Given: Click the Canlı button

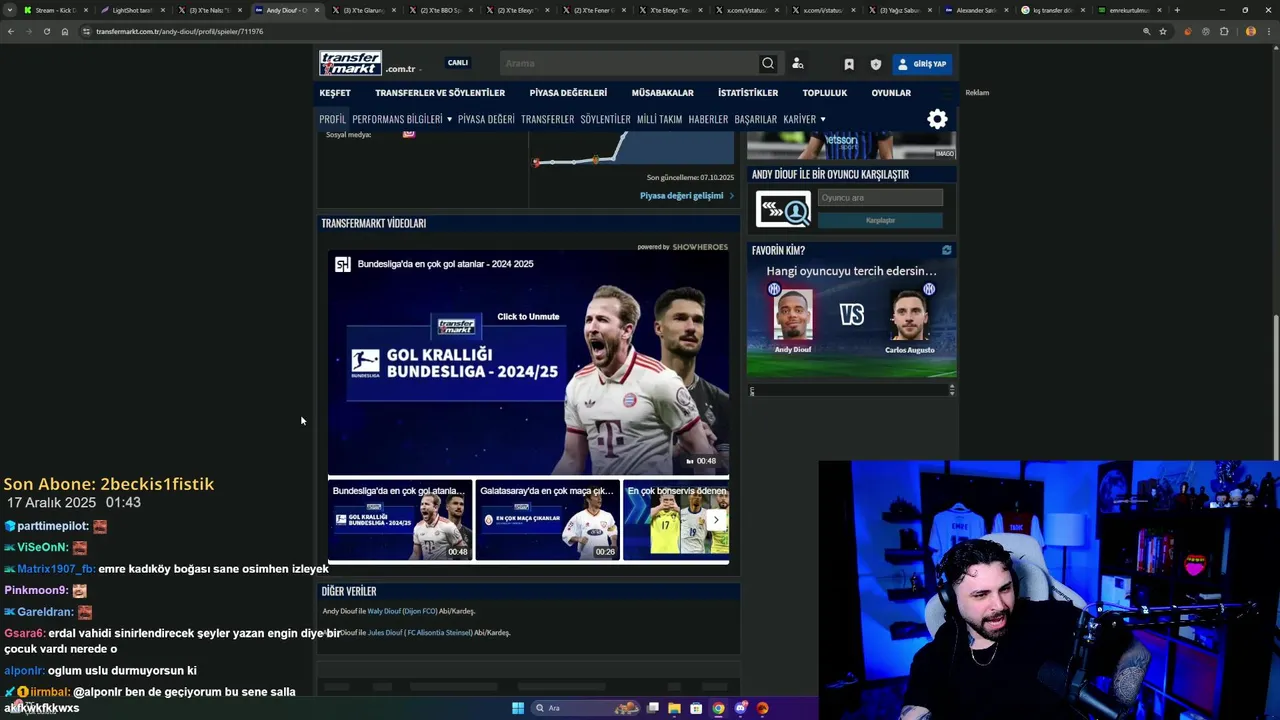Looking at the screenshot, I should coord(458,63).
